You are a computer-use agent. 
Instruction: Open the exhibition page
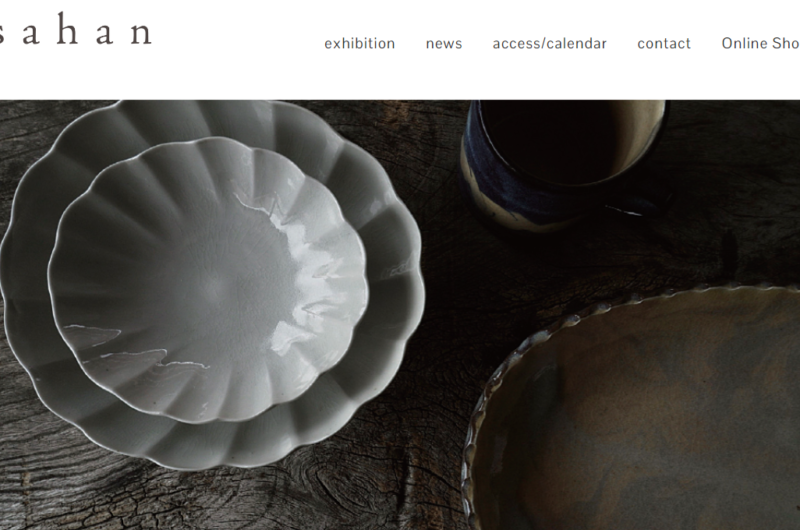[359, 44]
